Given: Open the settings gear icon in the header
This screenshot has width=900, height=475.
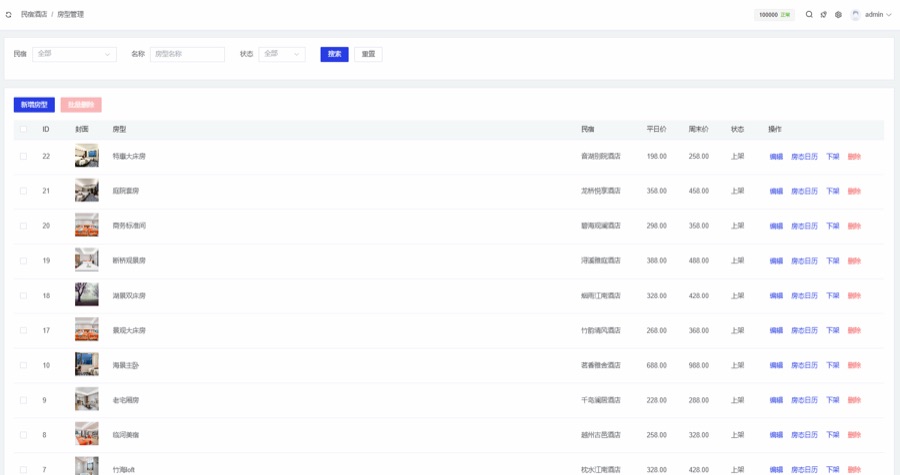Looking at the screenshot, I should pos(838,14).
